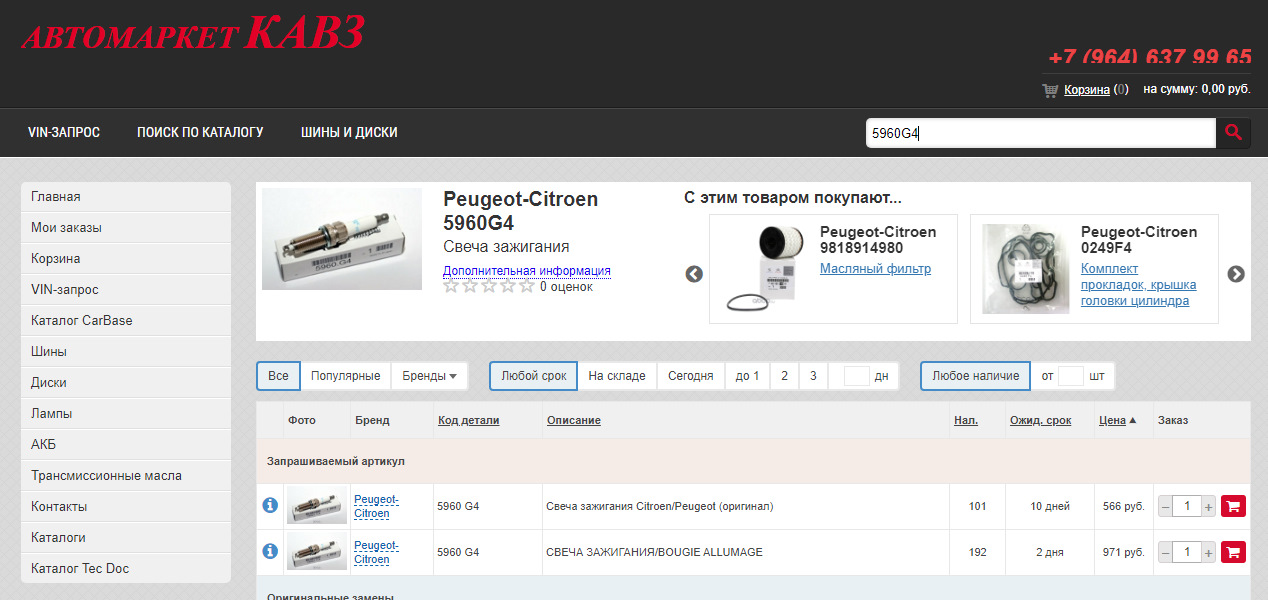Open spark plug thumbnail in 971 руб. row
This screenshot has height=600, width=1268.
[317, 551]
